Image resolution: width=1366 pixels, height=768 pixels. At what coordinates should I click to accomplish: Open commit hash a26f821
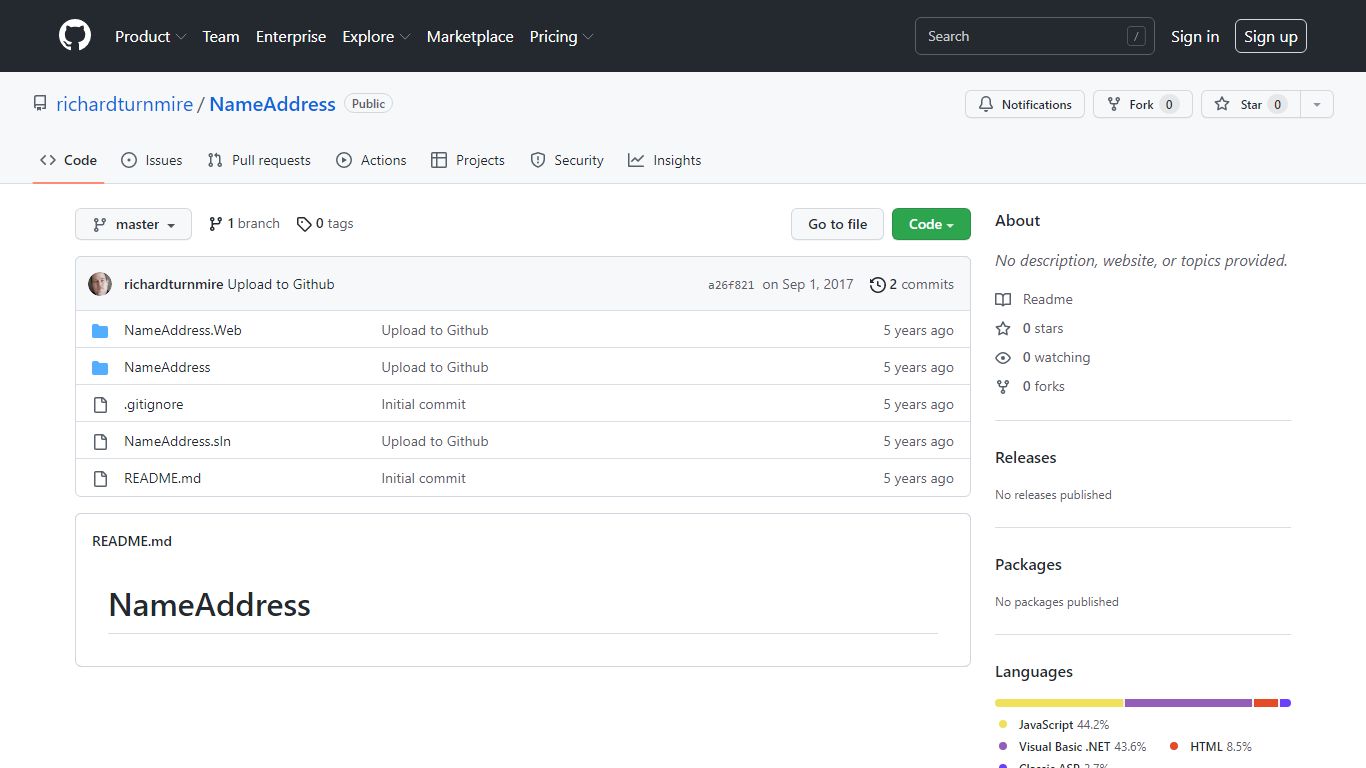(x=731, y=285)
